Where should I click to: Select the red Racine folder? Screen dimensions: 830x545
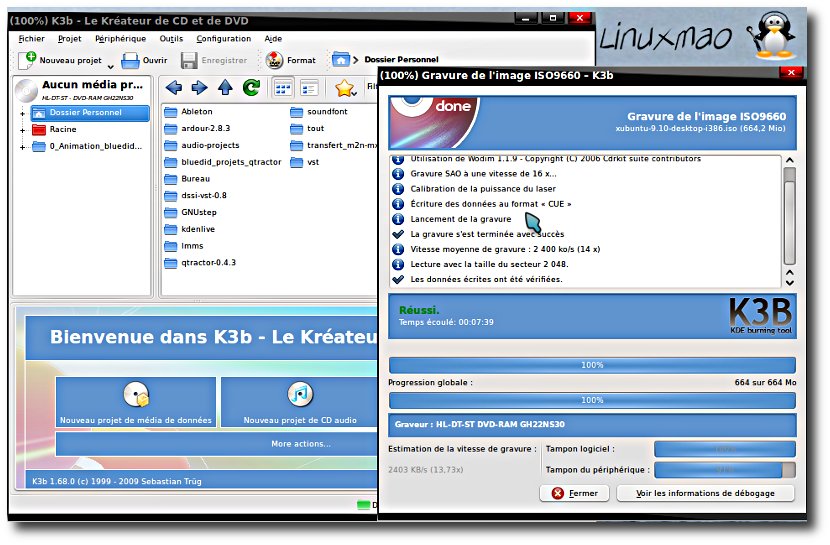pos(53,129)
